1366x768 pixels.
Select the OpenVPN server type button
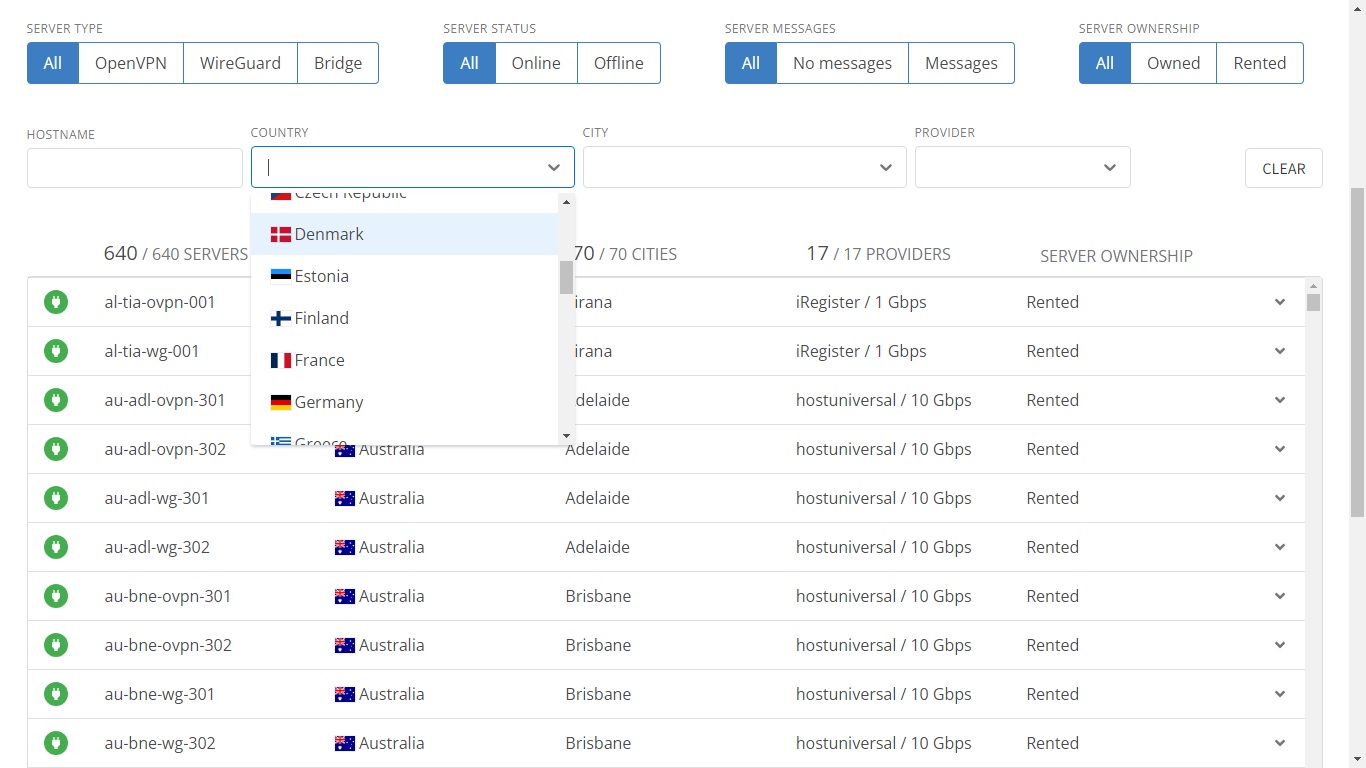131,63
